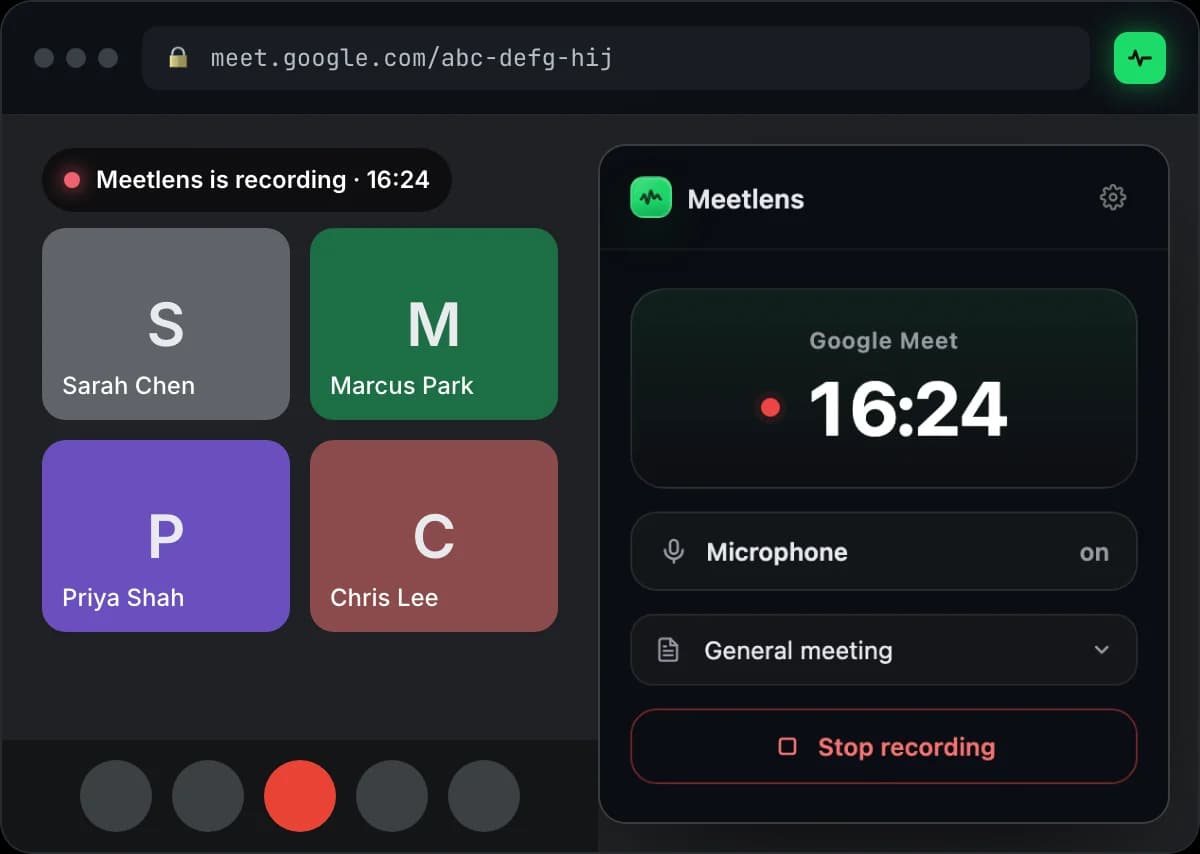Click the padlock icon in the address bar

(178, 57)
